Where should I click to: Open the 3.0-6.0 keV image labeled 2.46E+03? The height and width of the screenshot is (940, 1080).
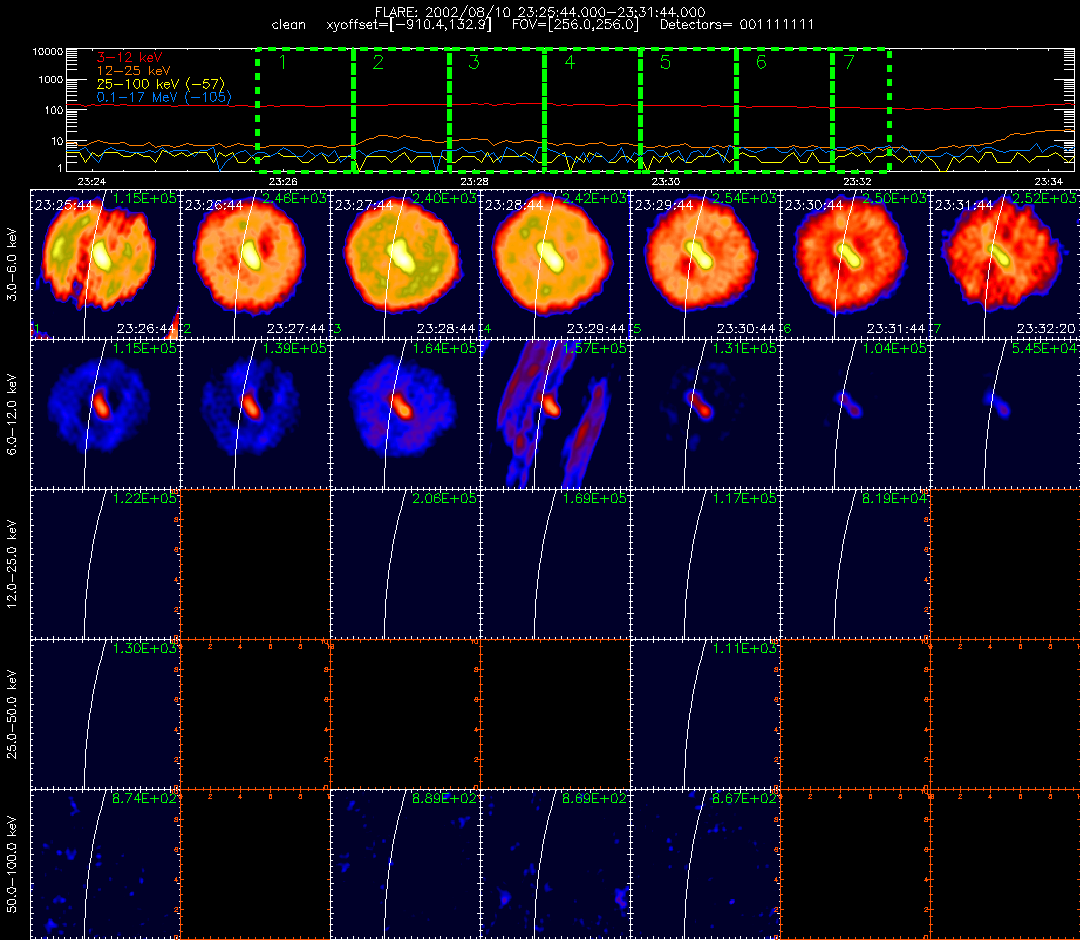coord(256,264)
